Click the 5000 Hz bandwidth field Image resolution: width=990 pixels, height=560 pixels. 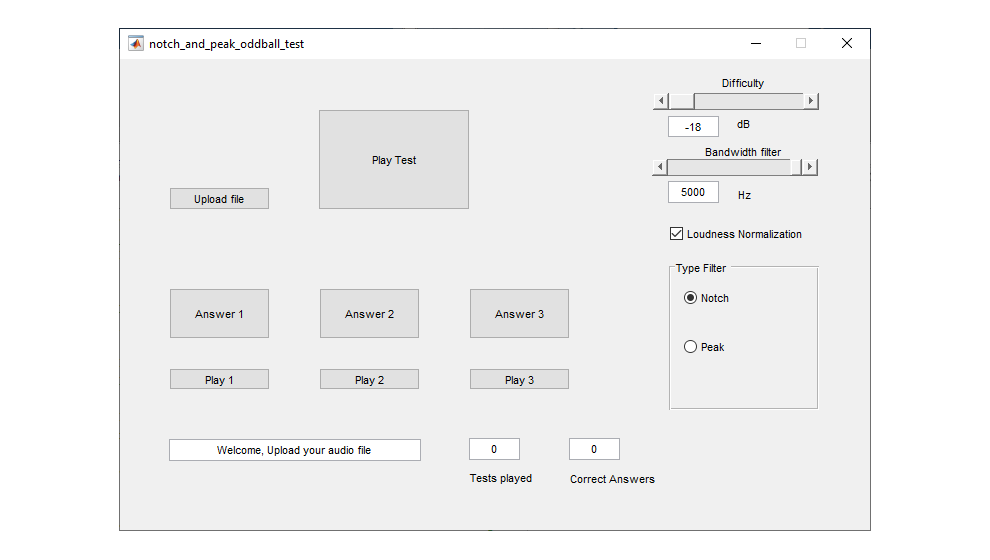693,192
